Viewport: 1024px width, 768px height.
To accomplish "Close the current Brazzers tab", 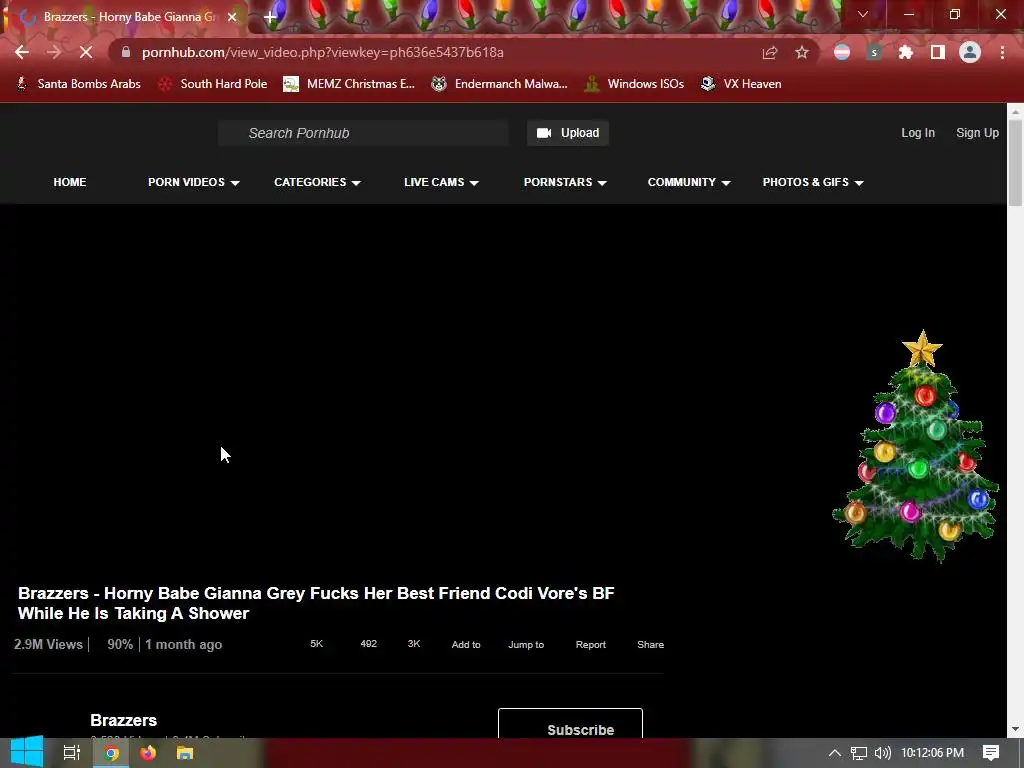I will point(232,17).
